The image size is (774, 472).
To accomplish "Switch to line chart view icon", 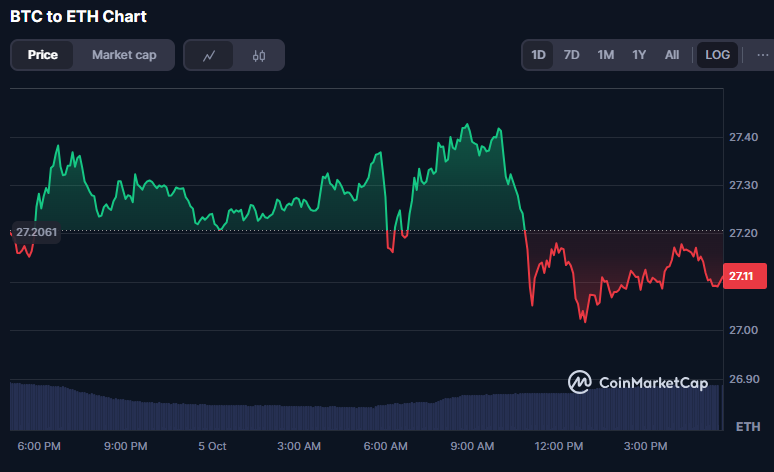I will coord(209,56).
